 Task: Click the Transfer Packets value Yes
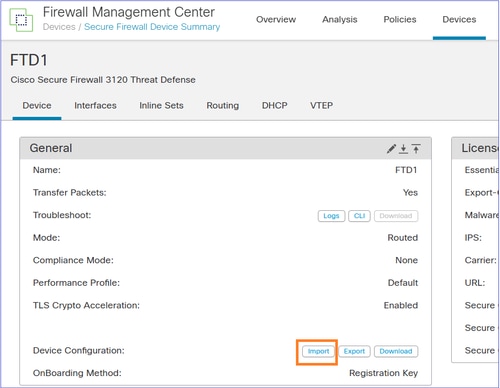[x=410, y=193]
